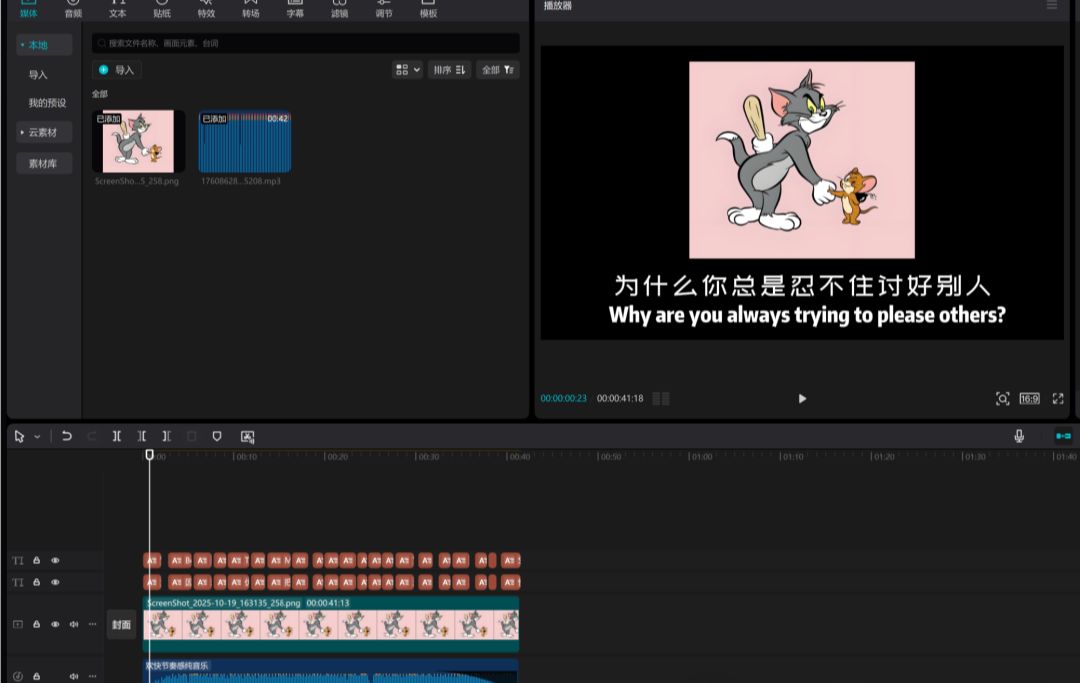Start voice recording with the microphone icon

(x=1019, y=436)
